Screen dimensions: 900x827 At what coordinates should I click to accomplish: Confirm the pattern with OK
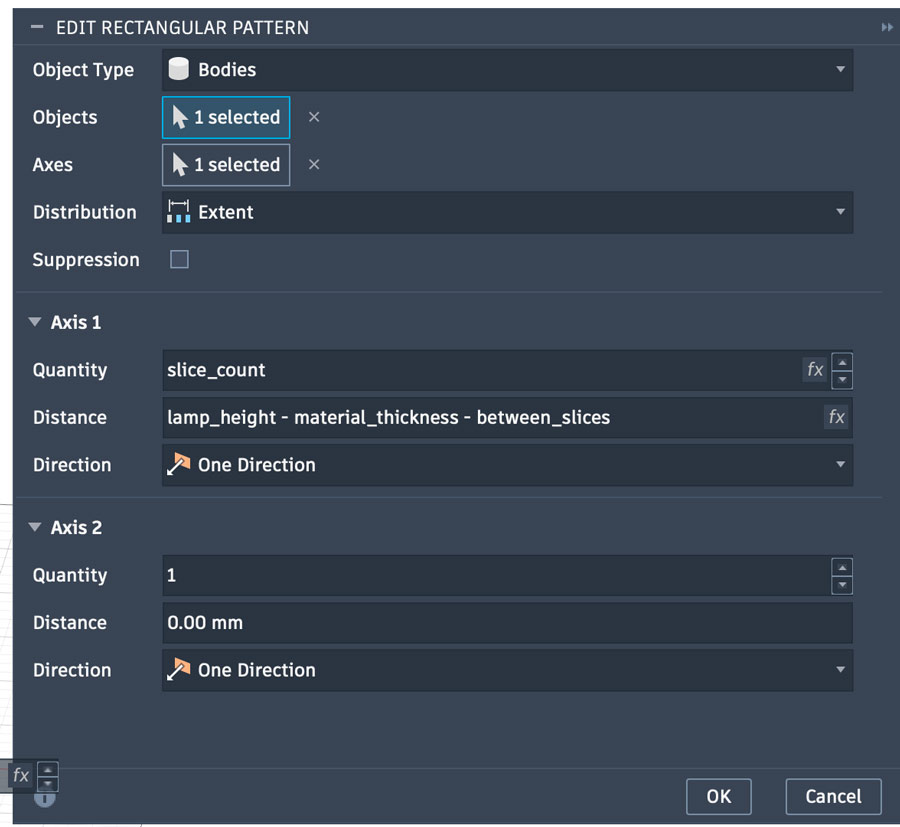point(719,797)
